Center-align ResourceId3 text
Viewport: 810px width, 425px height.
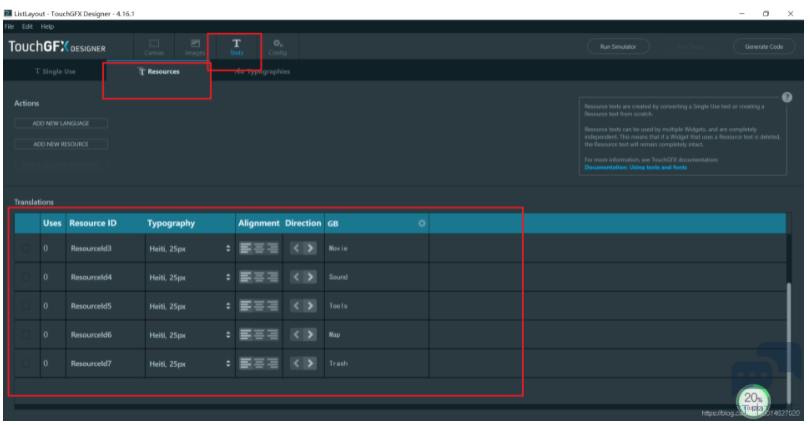(259, 248)
